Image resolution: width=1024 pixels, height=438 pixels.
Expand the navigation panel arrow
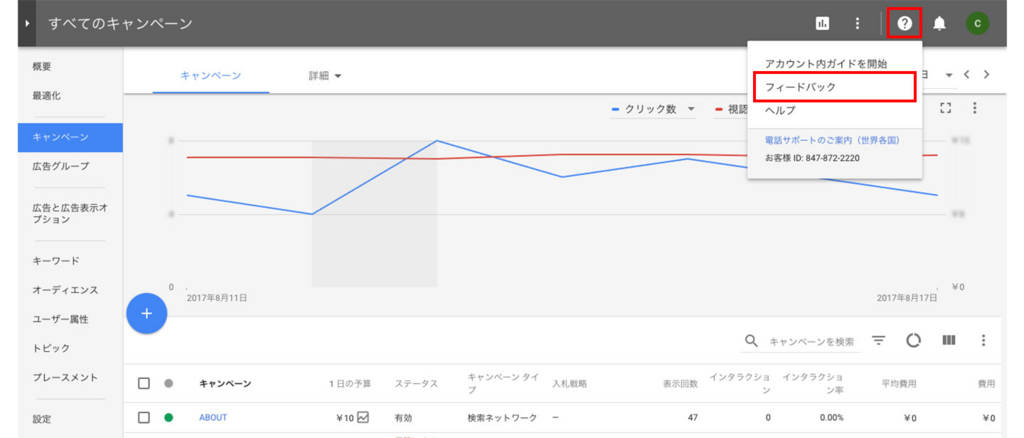click(x=27, y=23)
